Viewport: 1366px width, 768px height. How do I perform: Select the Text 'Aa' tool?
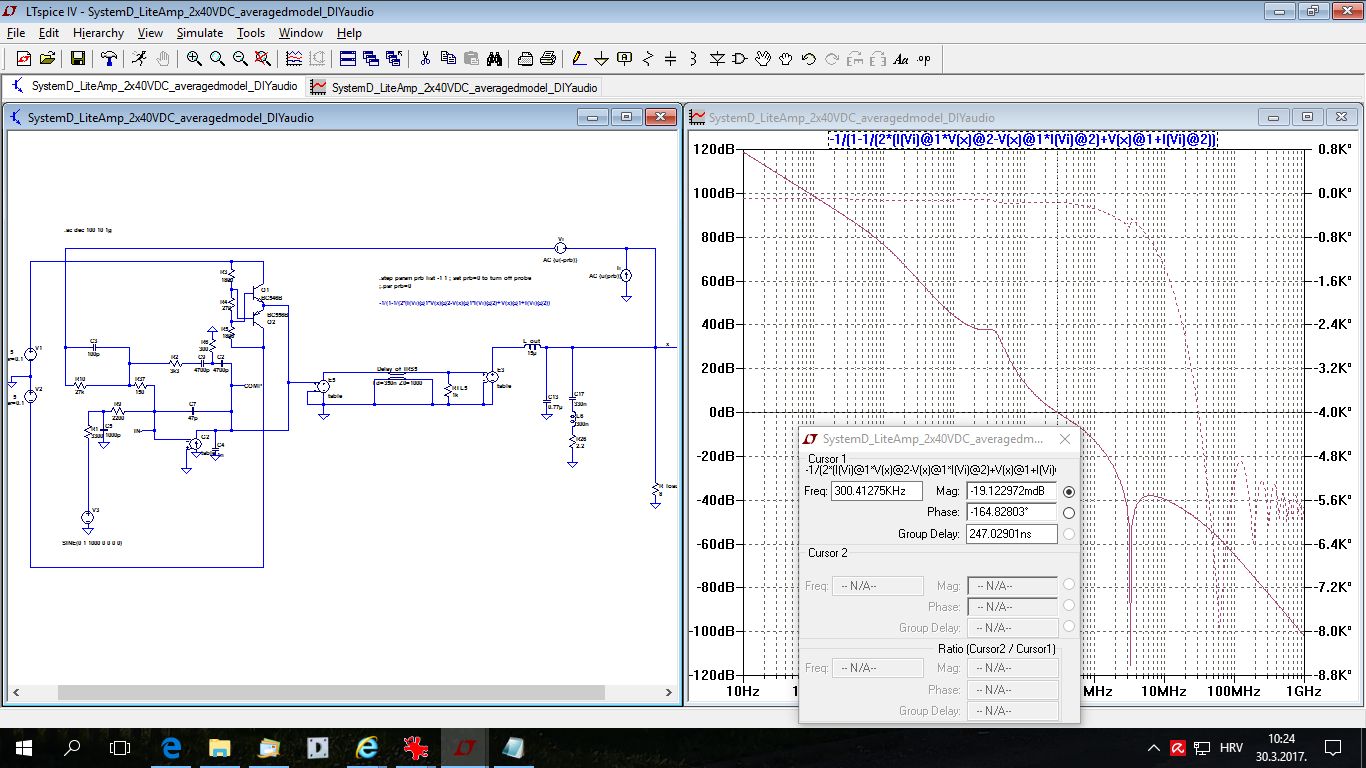tap(900, 59)
